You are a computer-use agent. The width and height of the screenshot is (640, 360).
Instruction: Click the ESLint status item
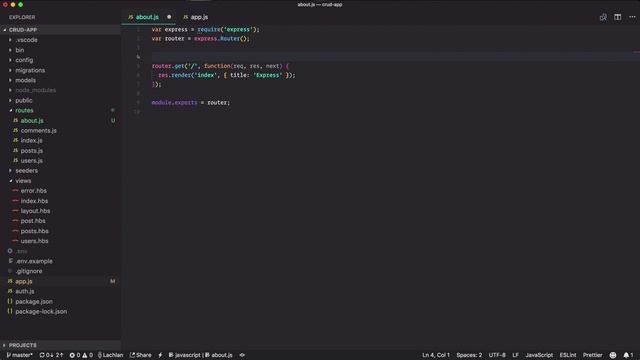(x=568, y=355)
